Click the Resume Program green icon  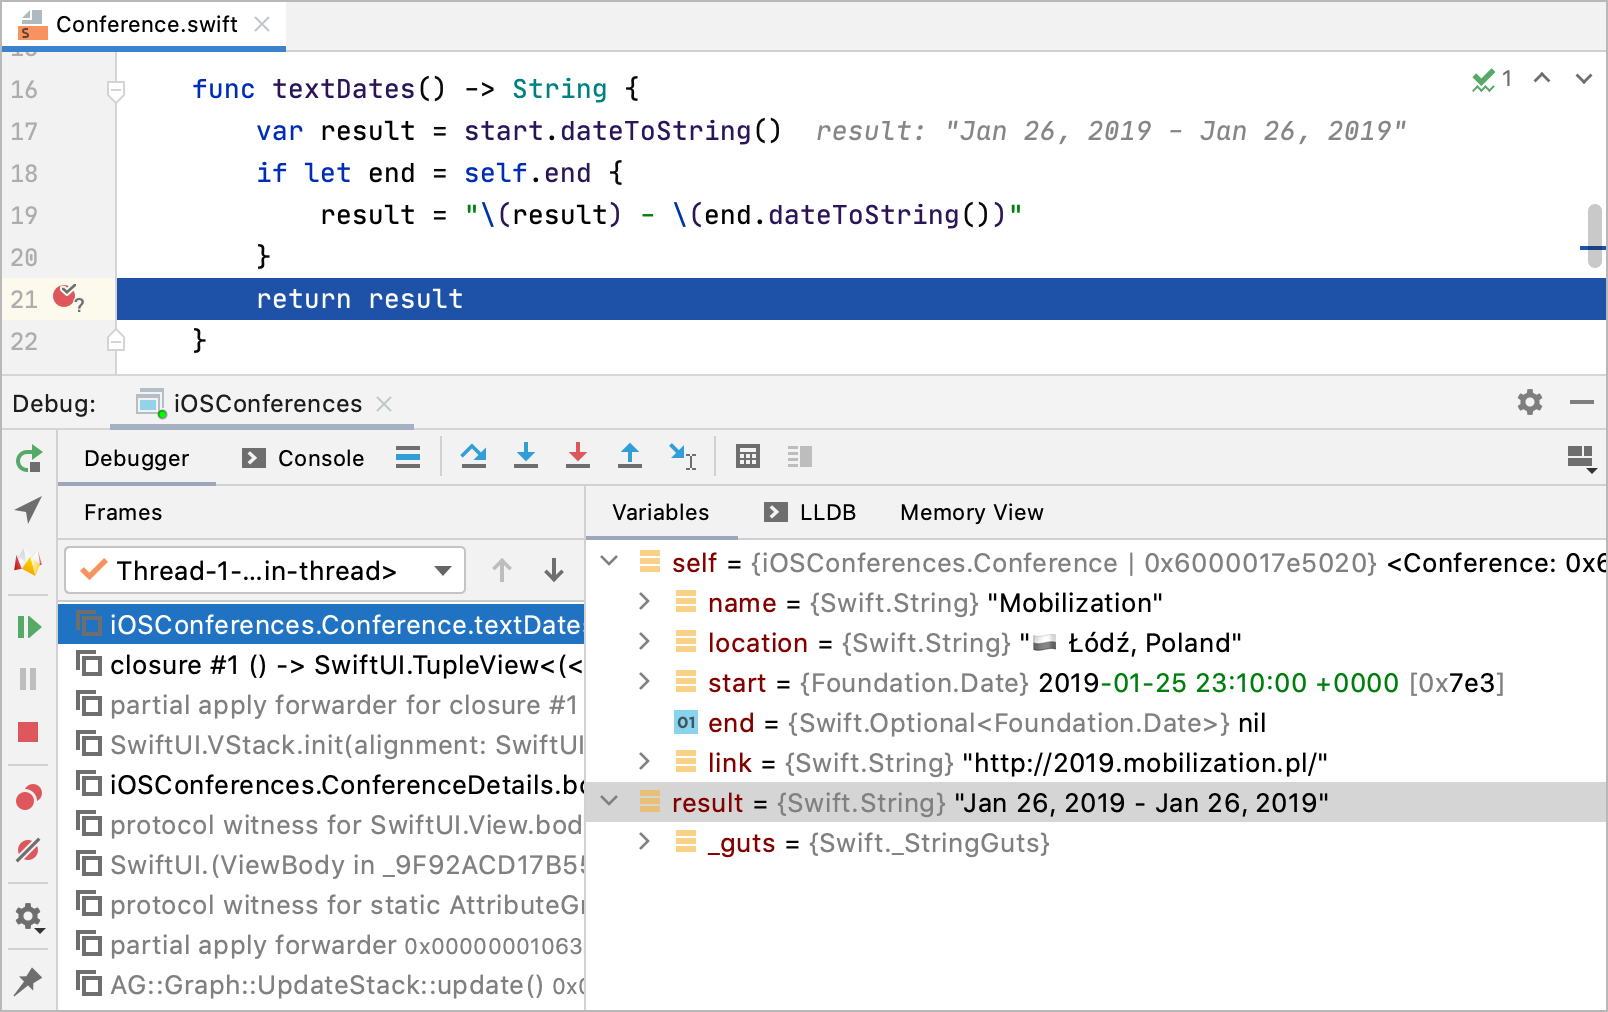tap(29, 626)
